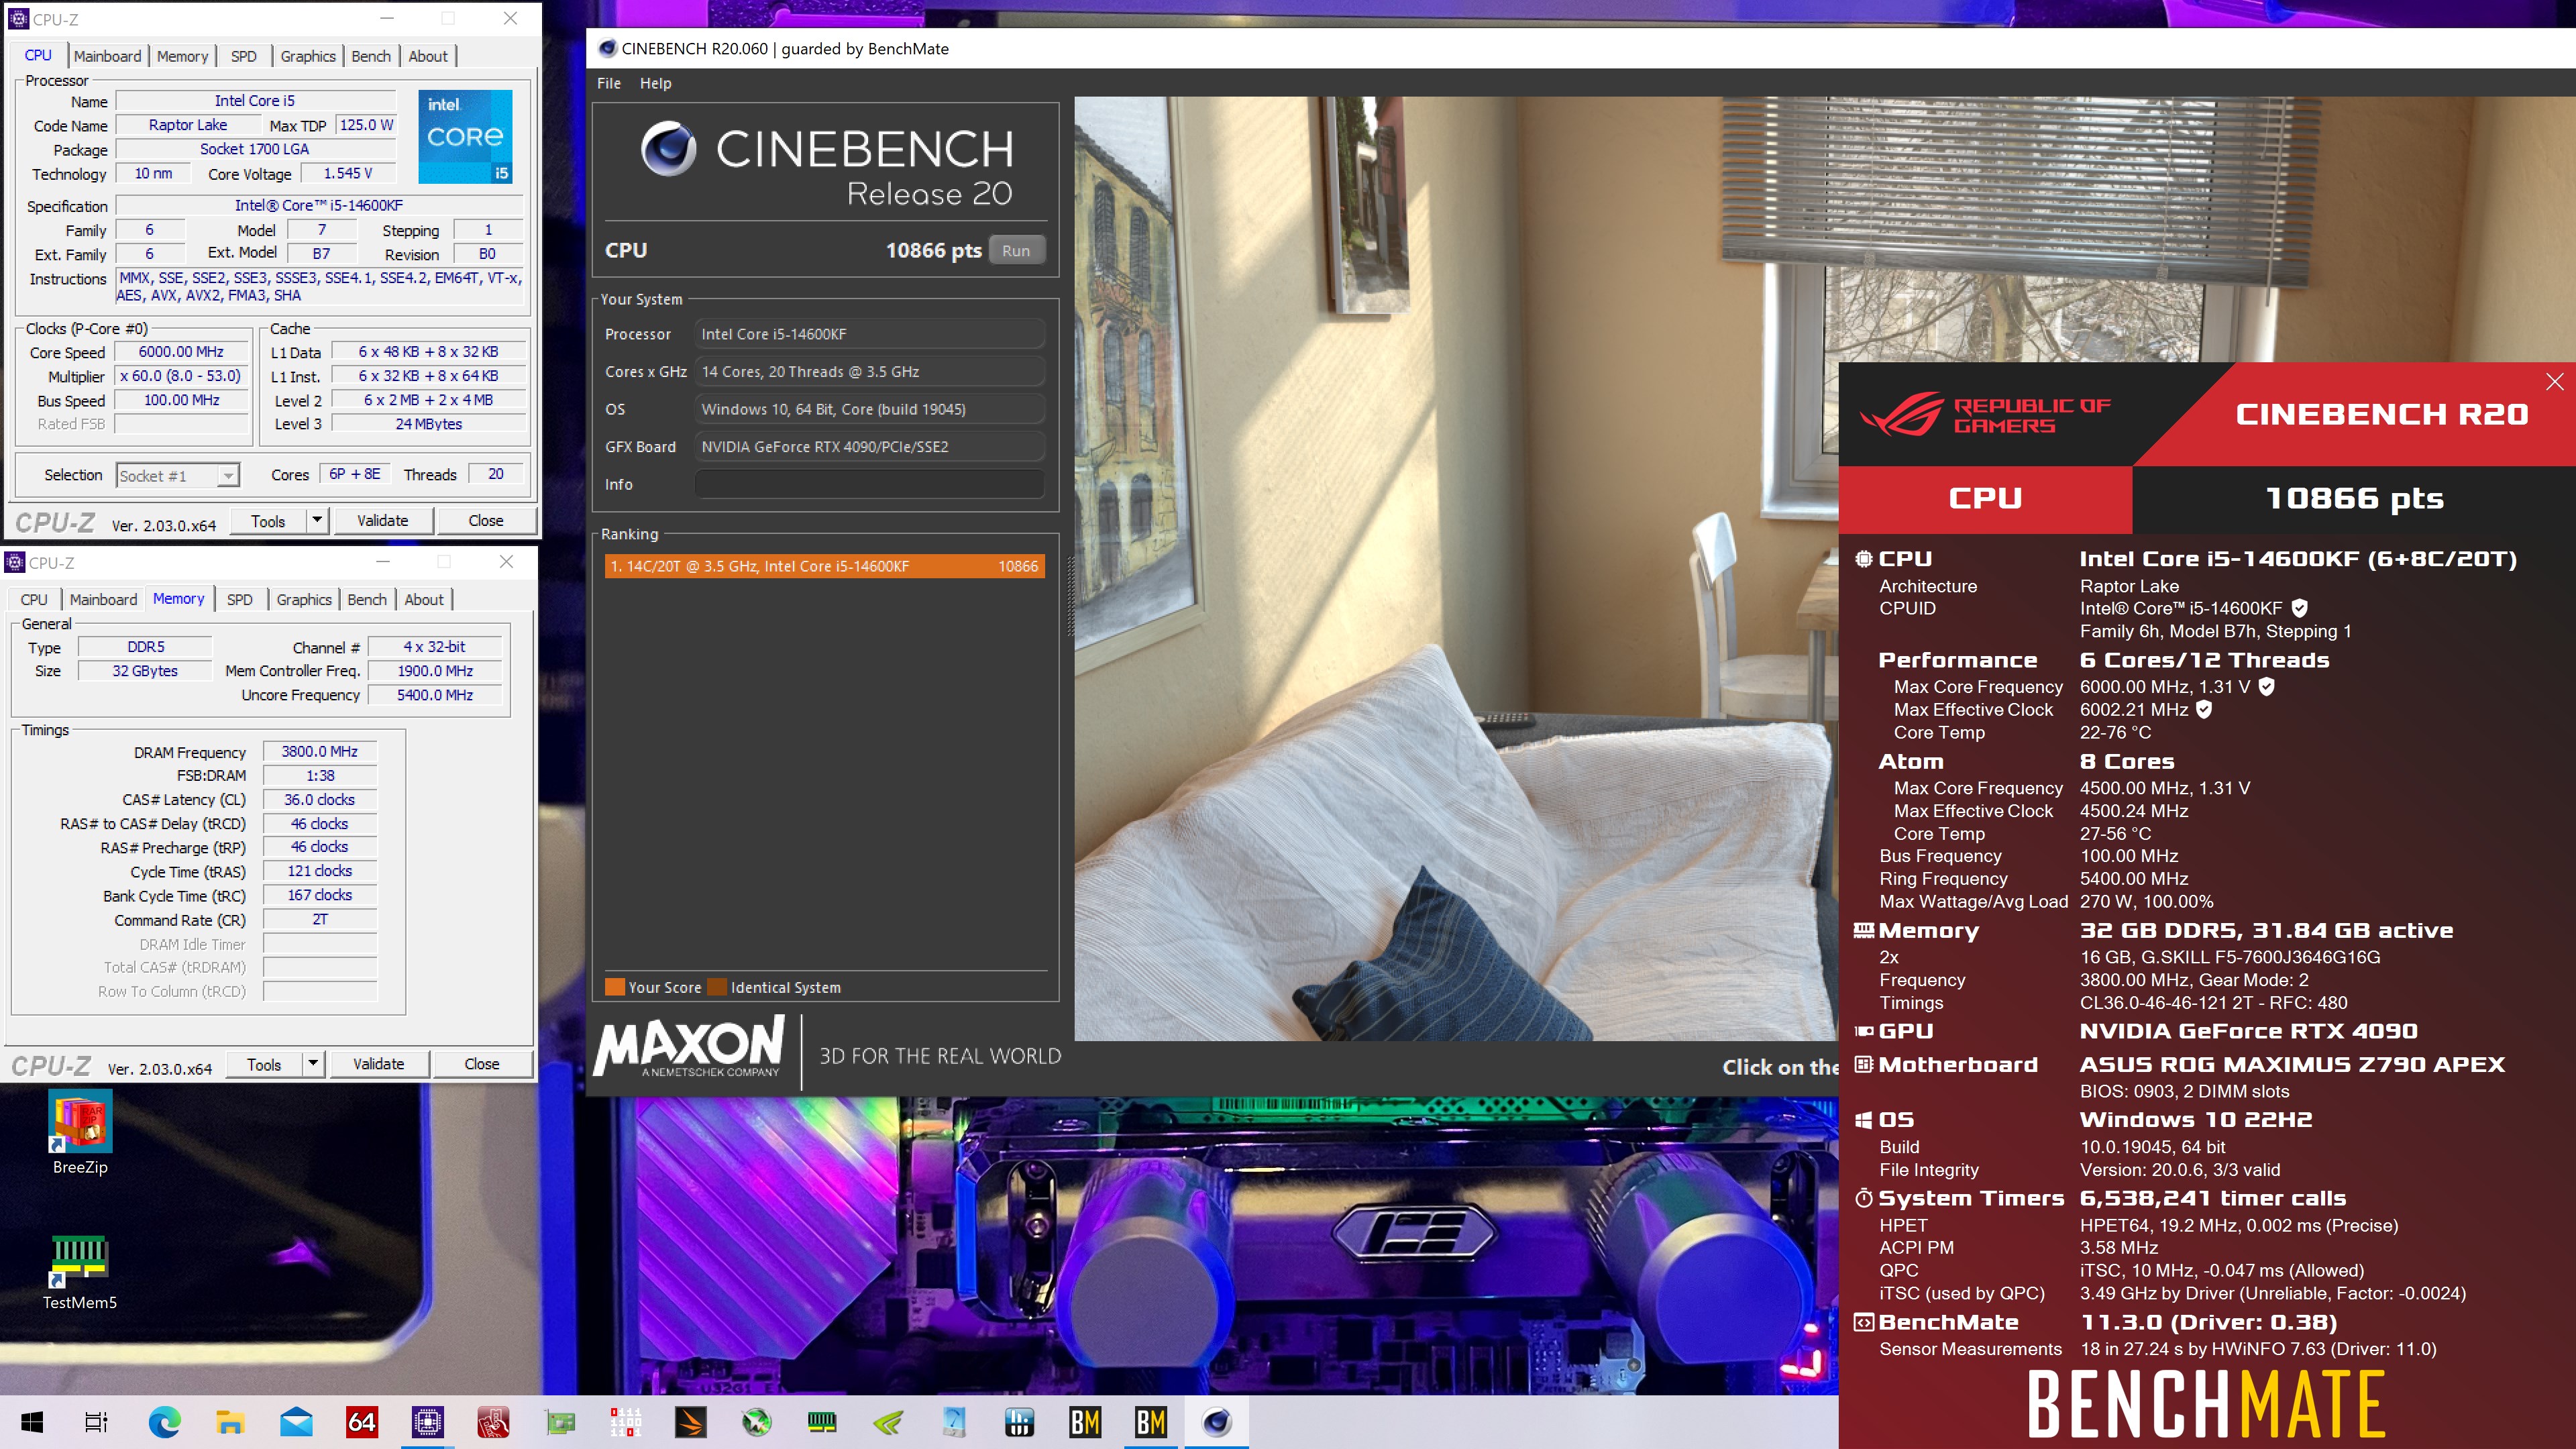
Task: Switch to CPU-Z via its taskbar icon
Action: pyautogui.click(x=428, y=1421)
